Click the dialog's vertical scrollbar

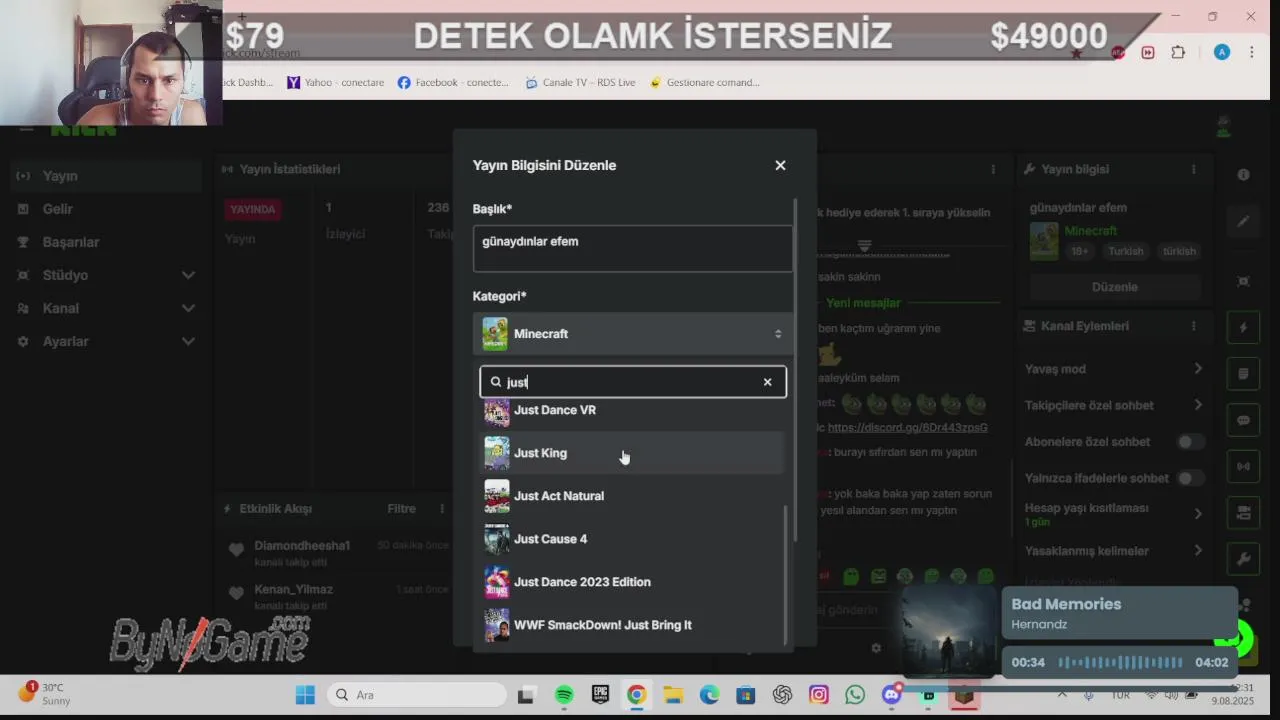pyautogui.click(x=796, y=370)
